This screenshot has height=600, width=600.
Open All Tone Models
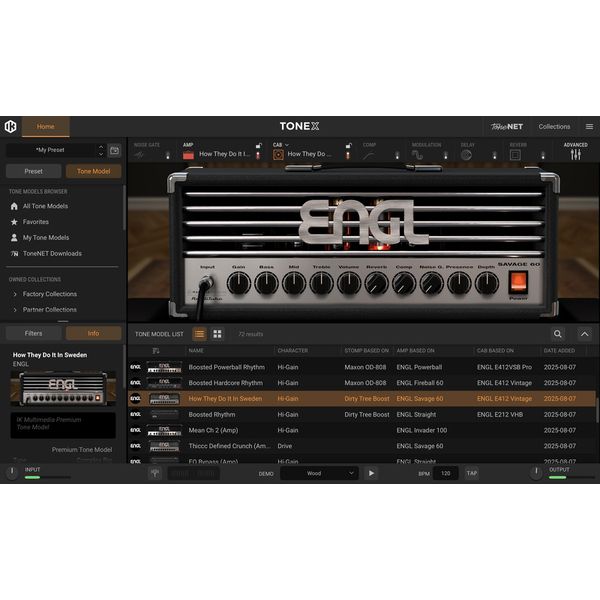click(45, 206)
